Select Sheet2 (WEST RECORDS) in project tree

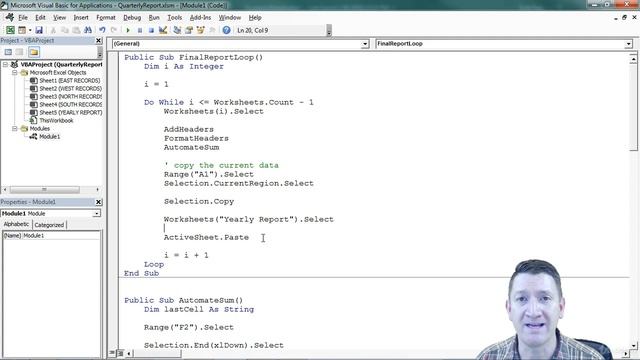click(70, 89)
